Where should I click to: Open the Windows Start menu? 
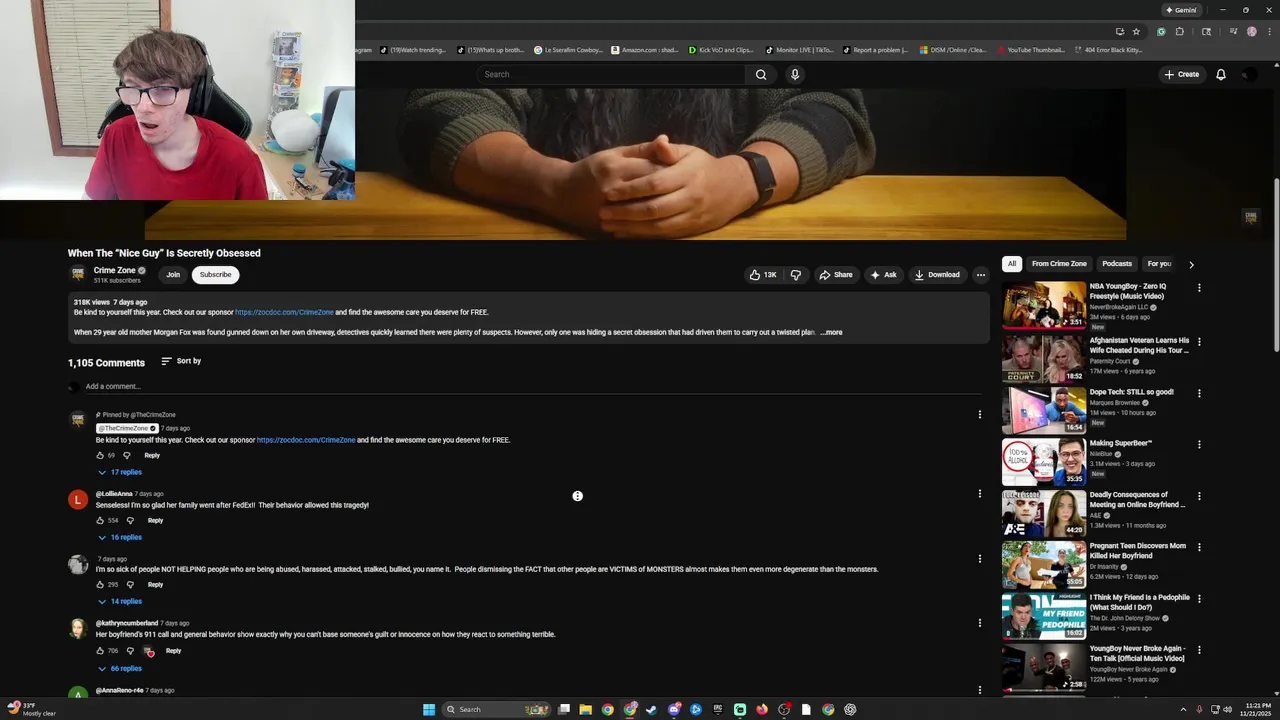tap(429, 710)
